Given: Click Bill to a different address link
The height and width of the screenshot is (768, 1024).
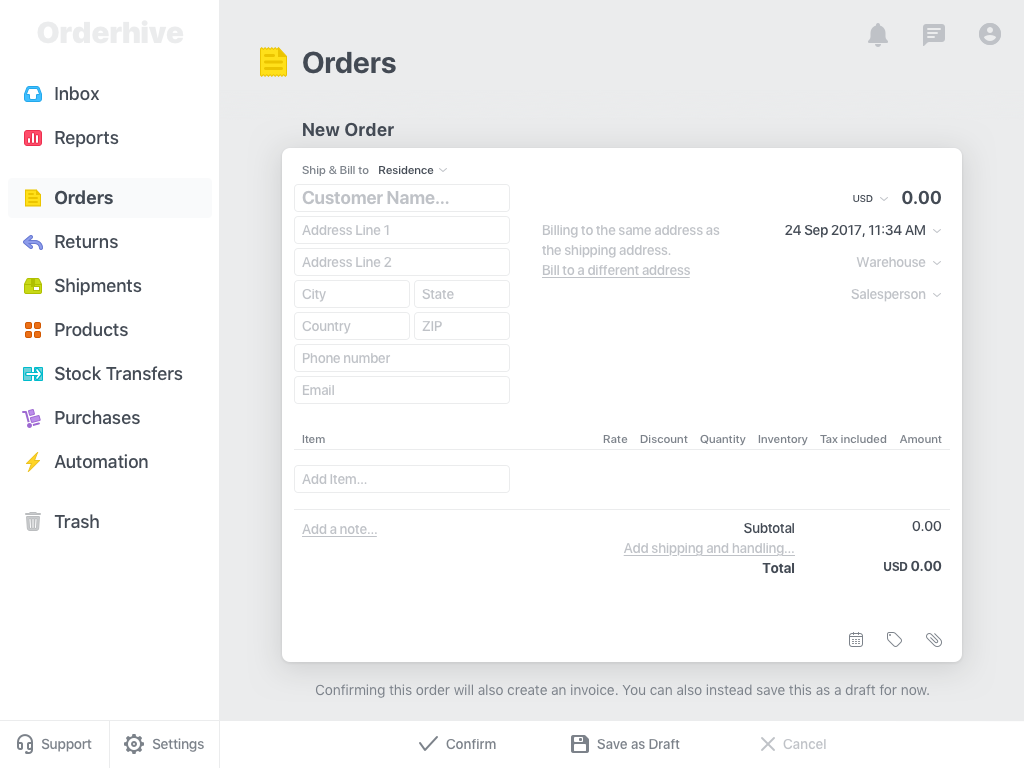Looking at the screenshot, I should [x=616, y=270].
